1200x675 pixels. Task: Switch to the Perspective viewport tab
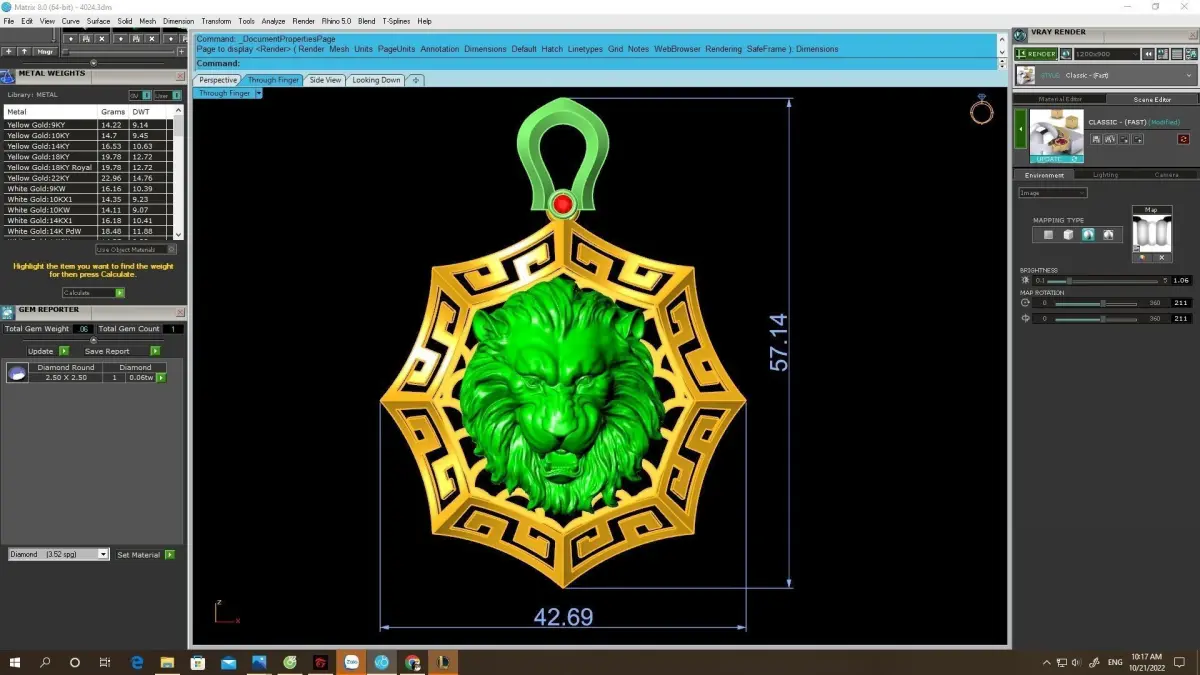[x=218, y=80]
